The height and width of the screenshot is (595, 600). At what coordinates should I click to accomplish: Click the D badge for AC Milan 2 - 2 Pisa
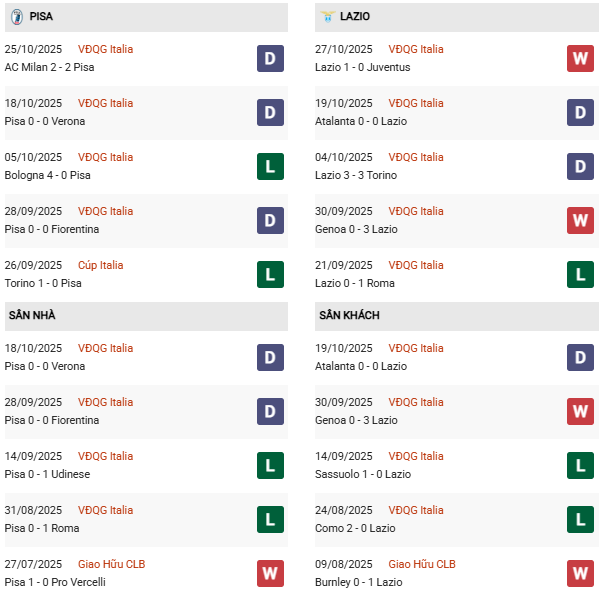click(x=270, y=59)
